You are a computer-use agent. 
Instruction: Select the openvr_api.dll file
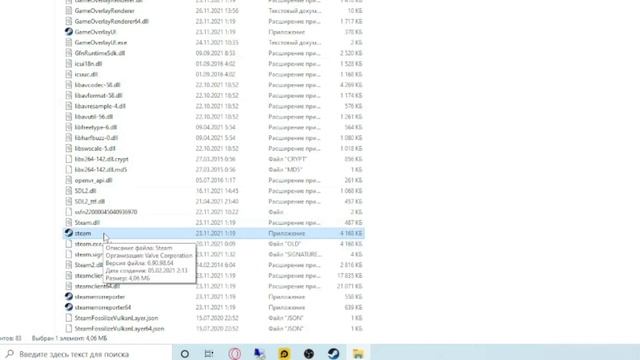(x=93, y=180)
